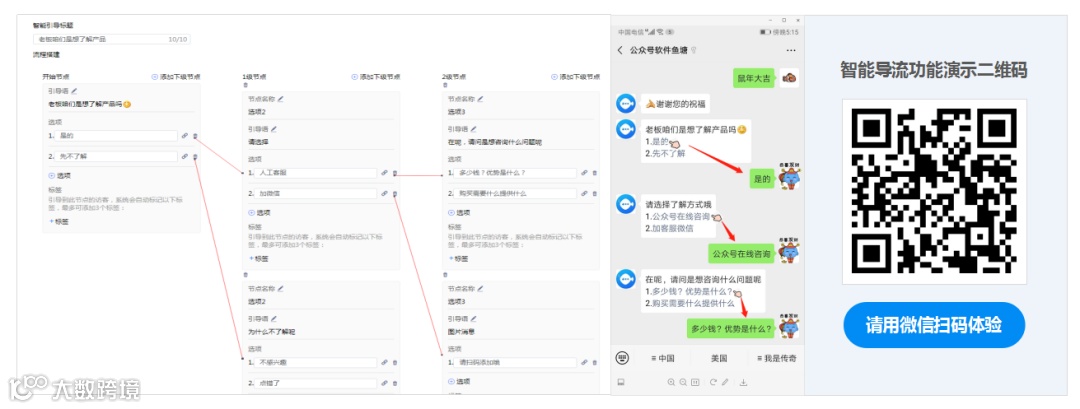Tap the 加客服微信 link in chat
1080x409 pixels.
tap(672, 228)
